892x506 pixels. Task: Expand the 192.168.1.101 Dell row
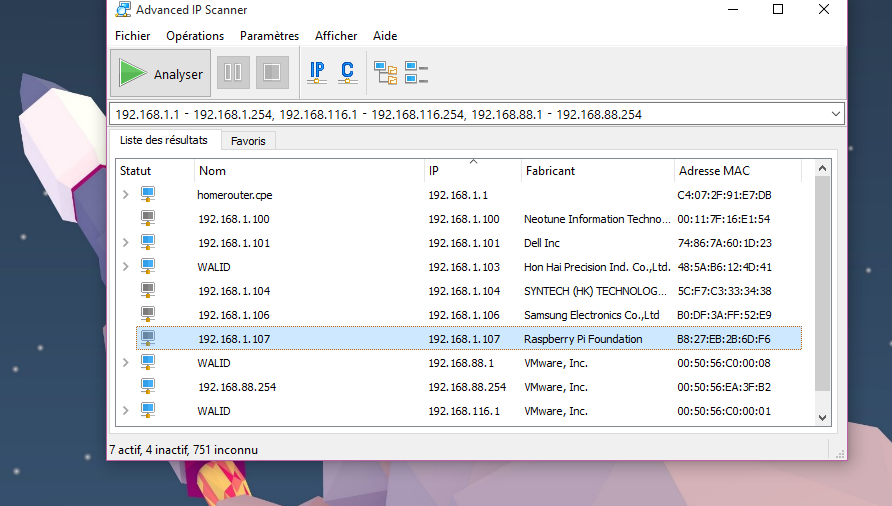126,242
